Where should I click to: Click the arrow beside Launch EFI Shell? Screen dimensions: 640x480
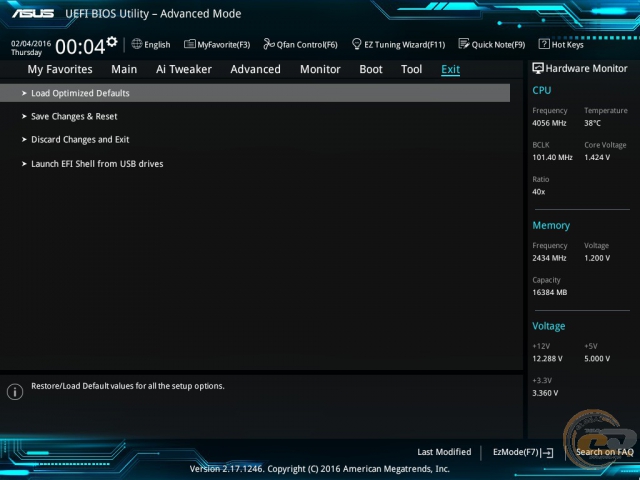click(x=24, y=164)
